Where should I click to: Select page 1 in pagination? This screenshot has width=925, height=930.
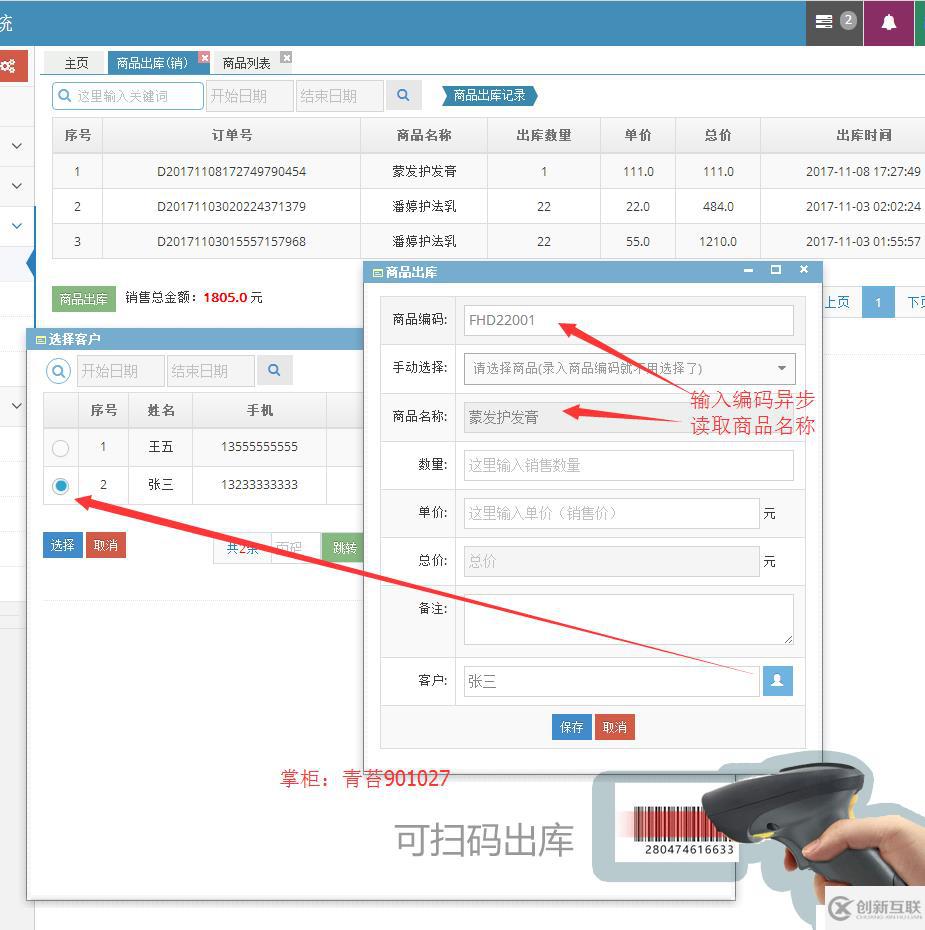click(x=878, y=302)
